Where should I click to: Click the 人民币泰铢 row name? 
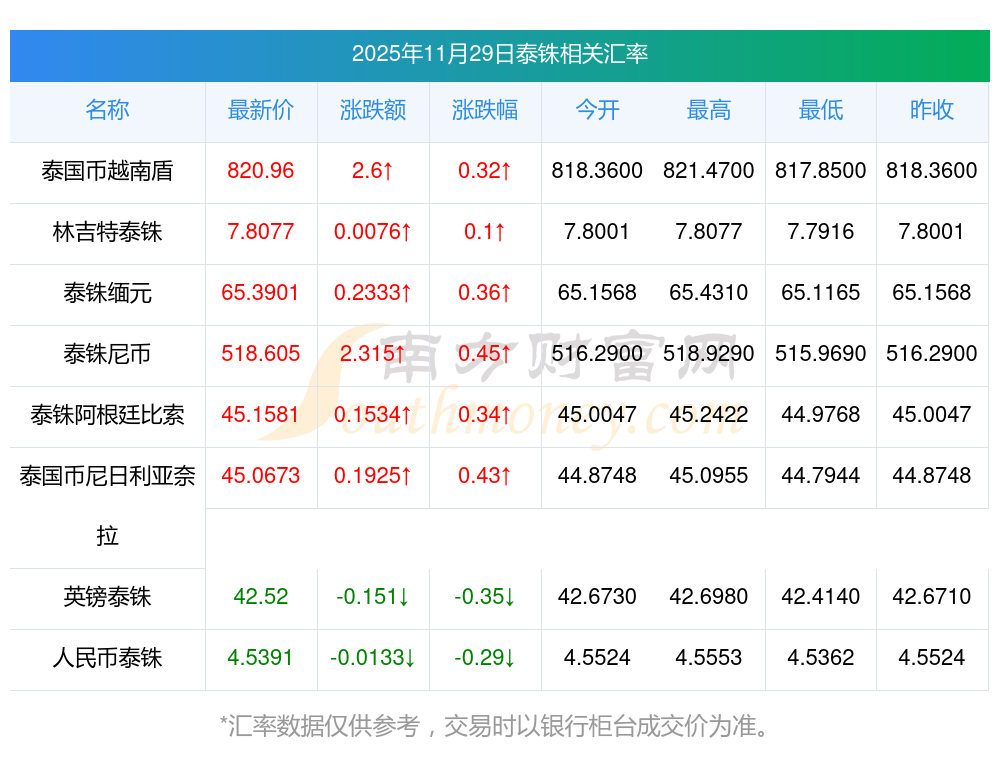click(x=107, y=659)
